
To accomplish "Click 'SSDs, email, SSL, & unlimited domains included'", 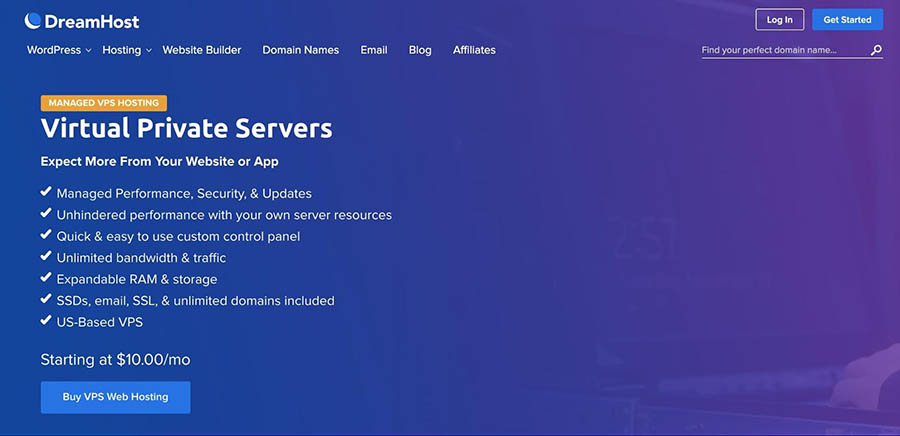I will (195, 301).
